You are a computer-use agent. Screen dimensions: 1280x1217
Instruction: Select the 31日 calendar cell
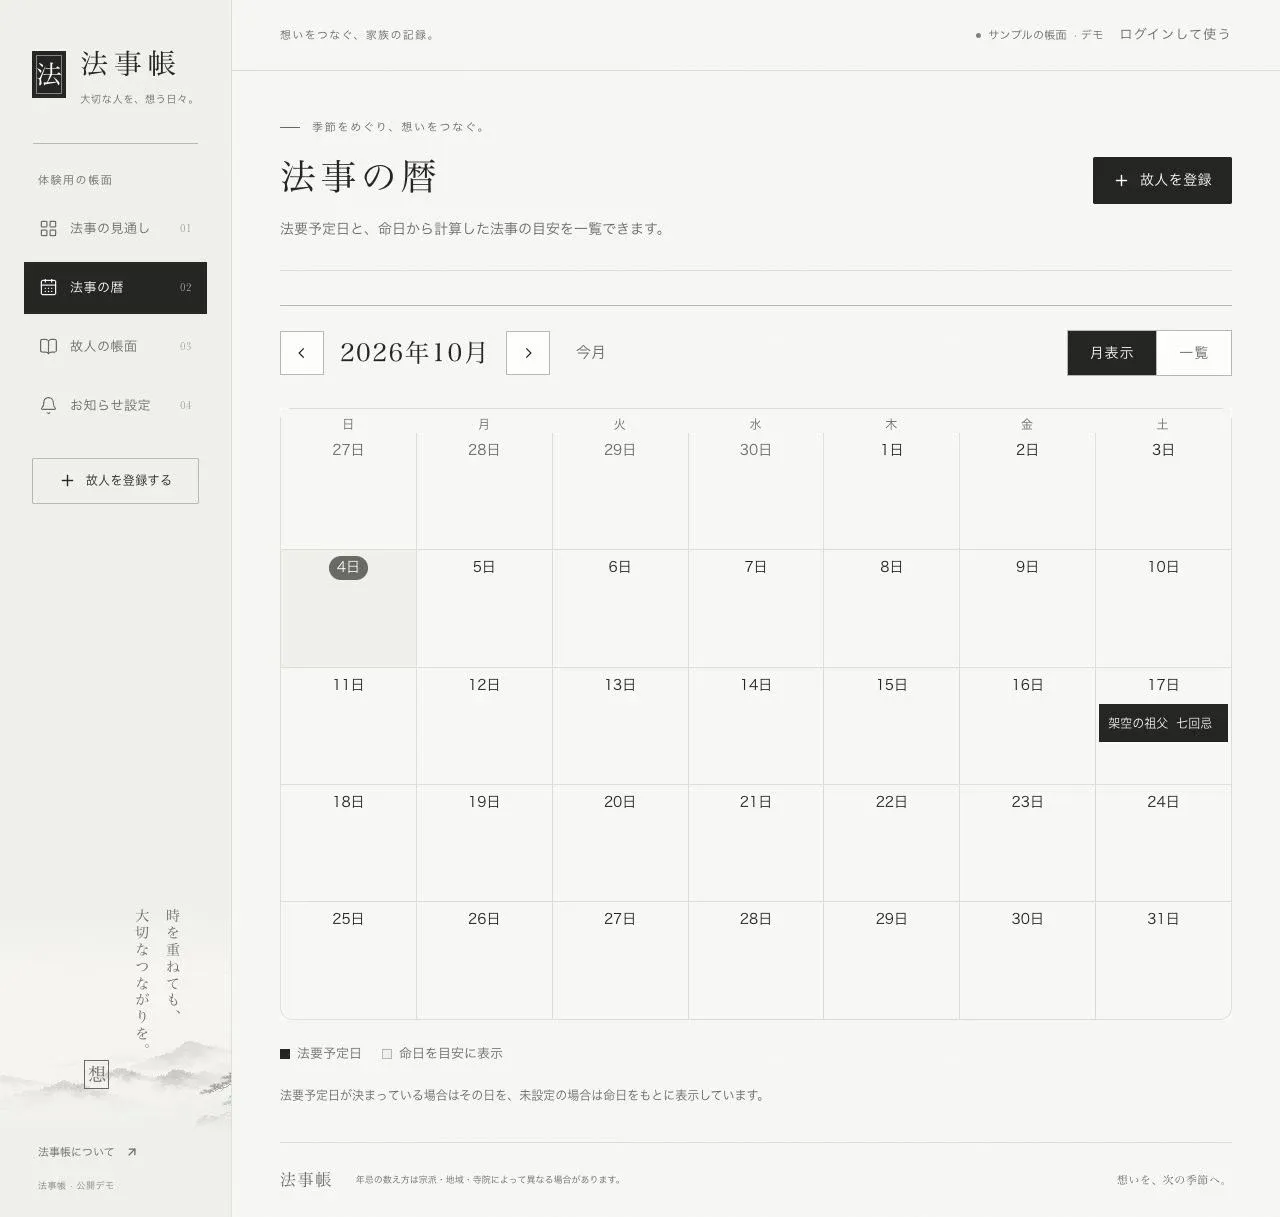click(1163, 961)
